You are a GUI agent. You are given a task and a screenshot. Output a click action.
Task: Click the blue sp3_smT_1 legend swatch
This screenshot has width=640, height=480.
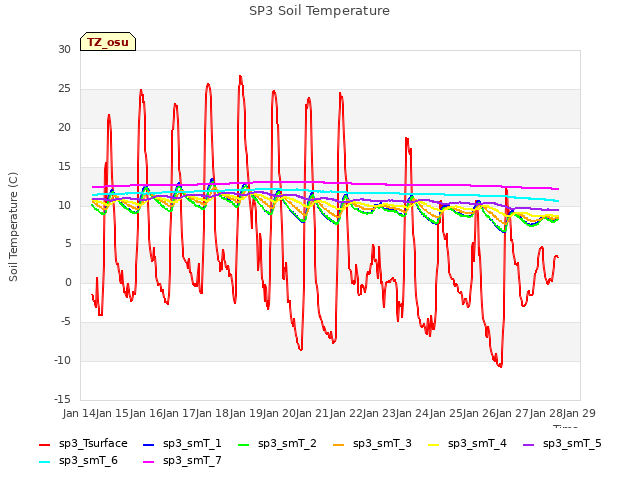[x=149, y=444]
